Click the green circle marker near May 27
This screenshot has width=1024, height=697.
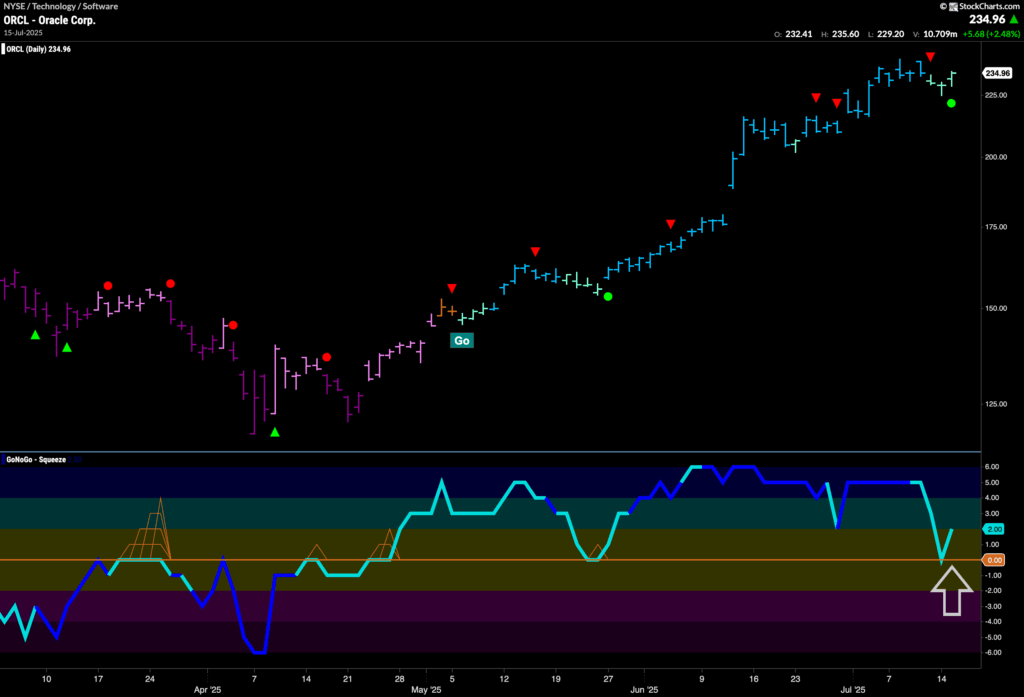608,296
